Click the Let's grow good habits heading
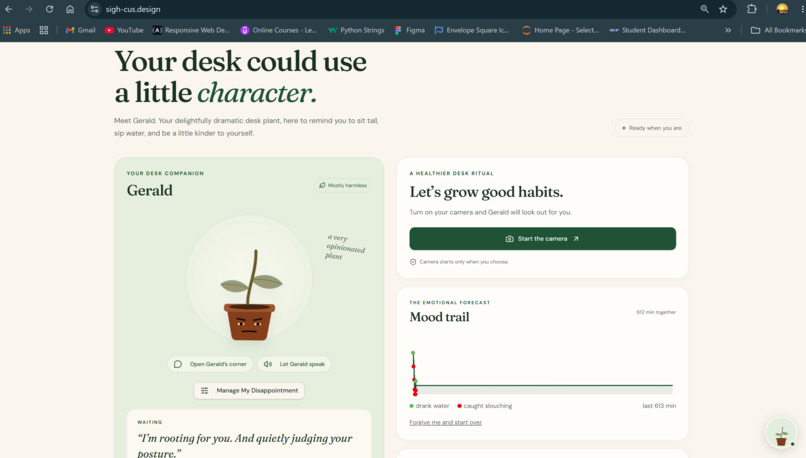Image resolution: width=806 pixels, height=458 pixels. pos(486,192)
